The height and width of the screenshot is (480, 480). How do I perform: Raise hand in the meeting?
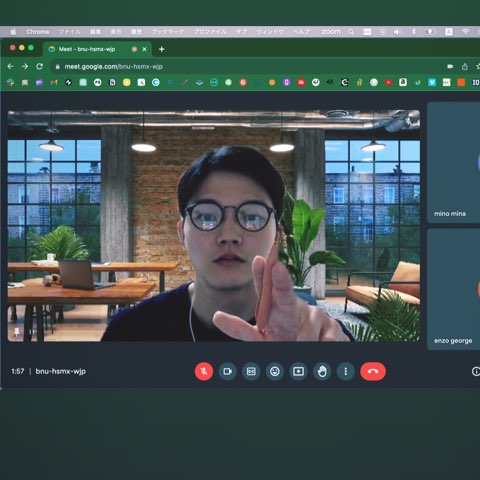click(322, 371)
